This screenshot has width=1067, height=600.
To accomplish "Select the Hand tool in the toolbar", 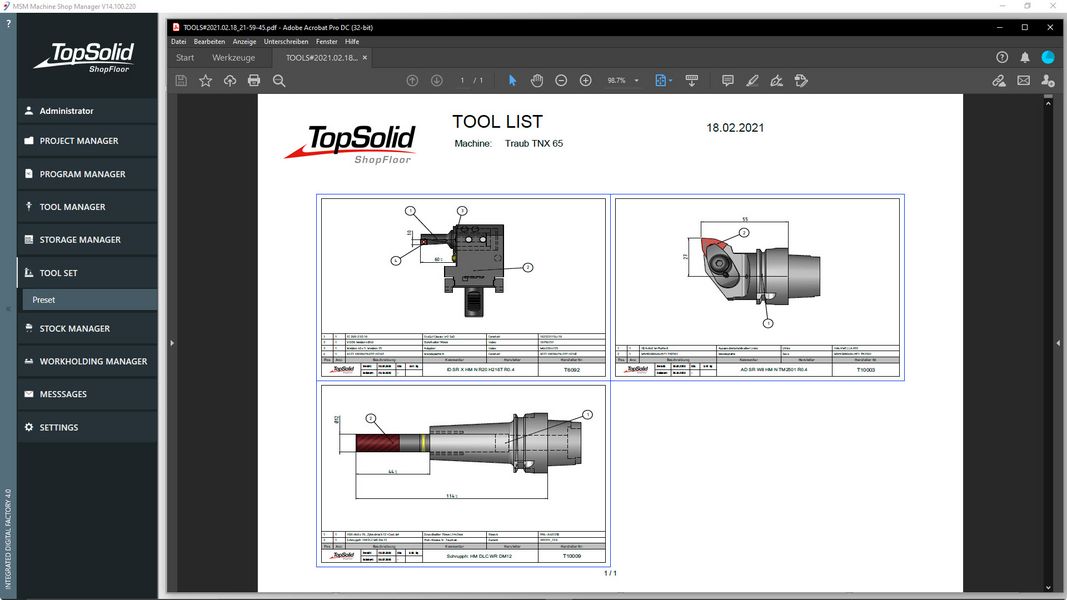I will (x=537, y=80).
